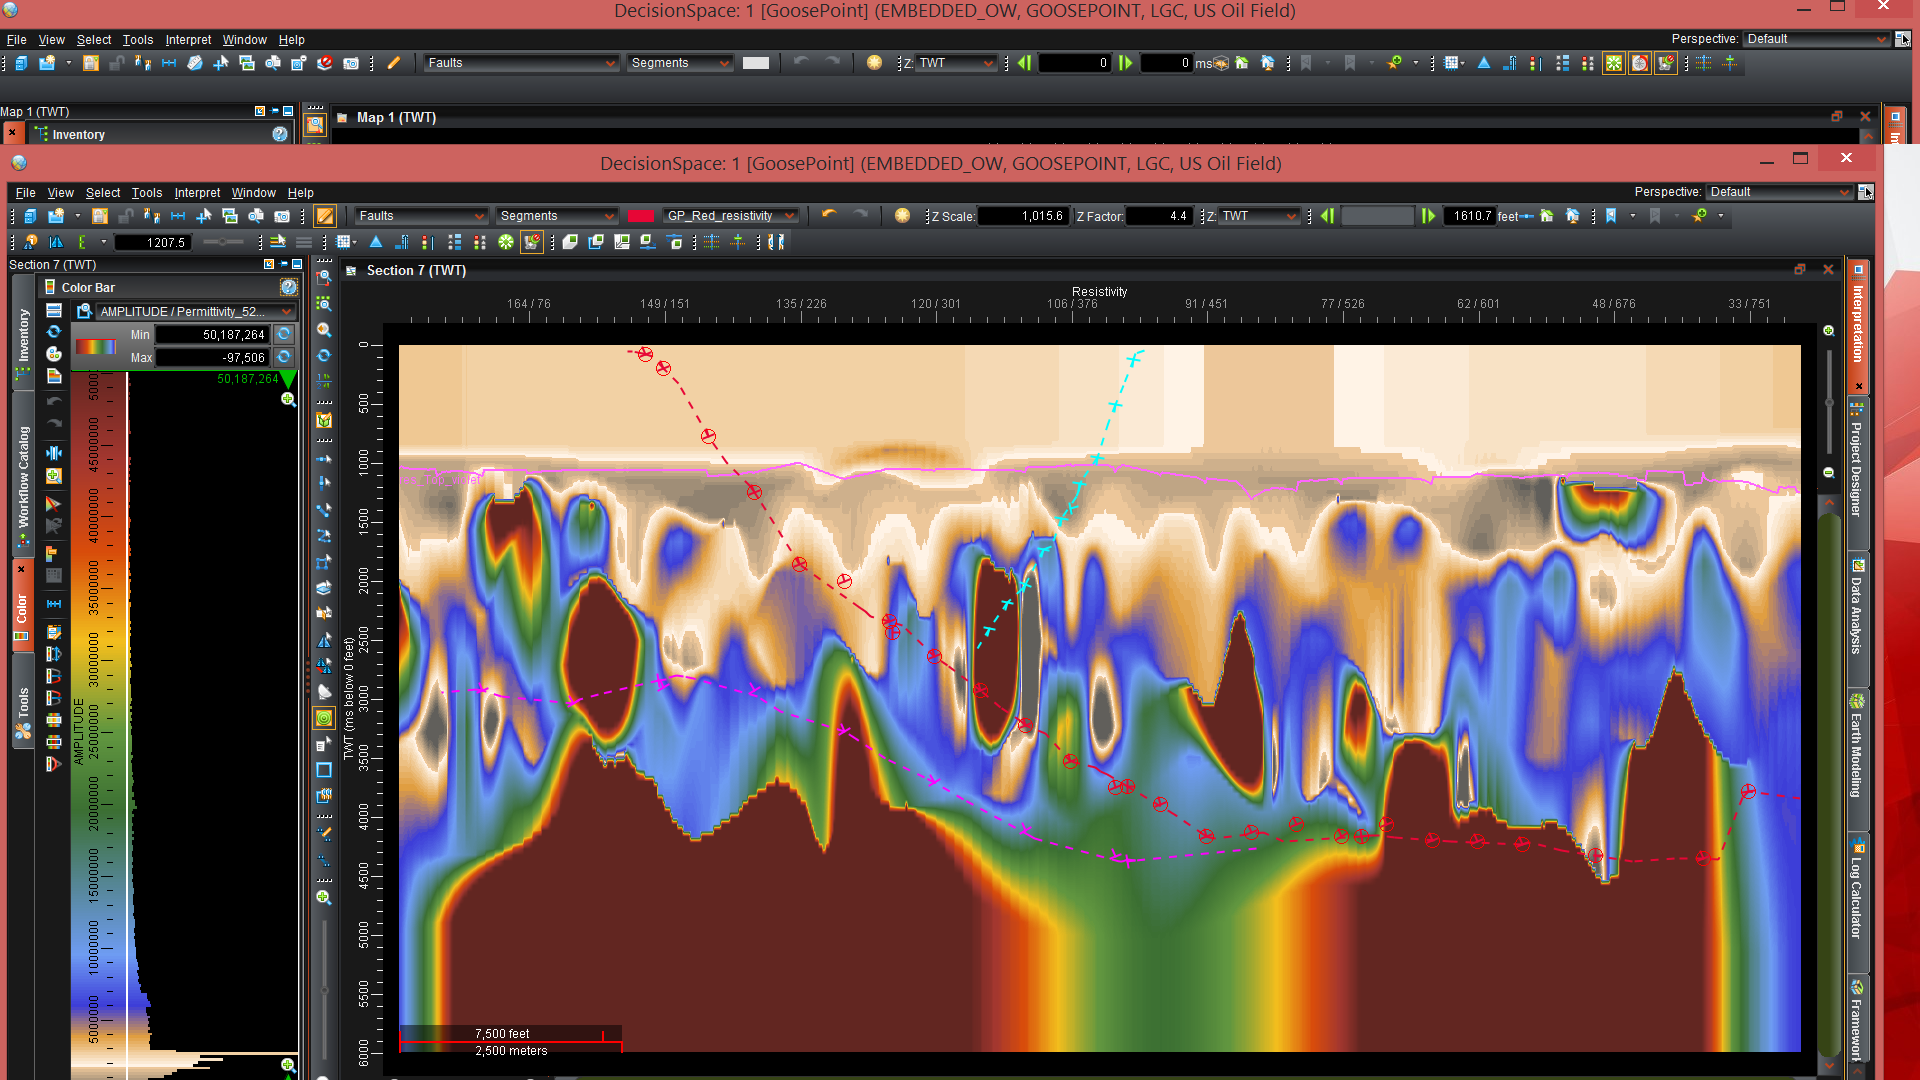Click the back window time value field showing 0 ms
This screenshot has width=1920, height=1080.
pos(1166,63)
